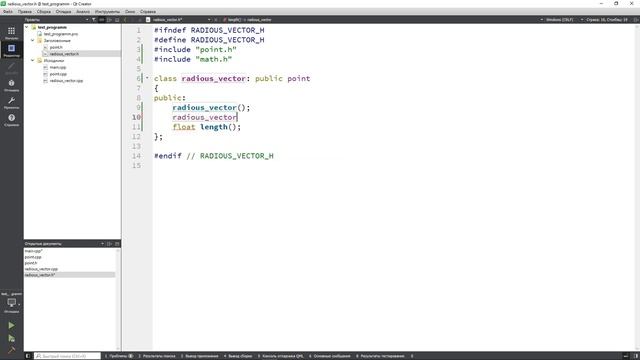The height and width of the screenshot is (360, 640).
Task: Open the Анализ menu
Action: coord(83,12)
